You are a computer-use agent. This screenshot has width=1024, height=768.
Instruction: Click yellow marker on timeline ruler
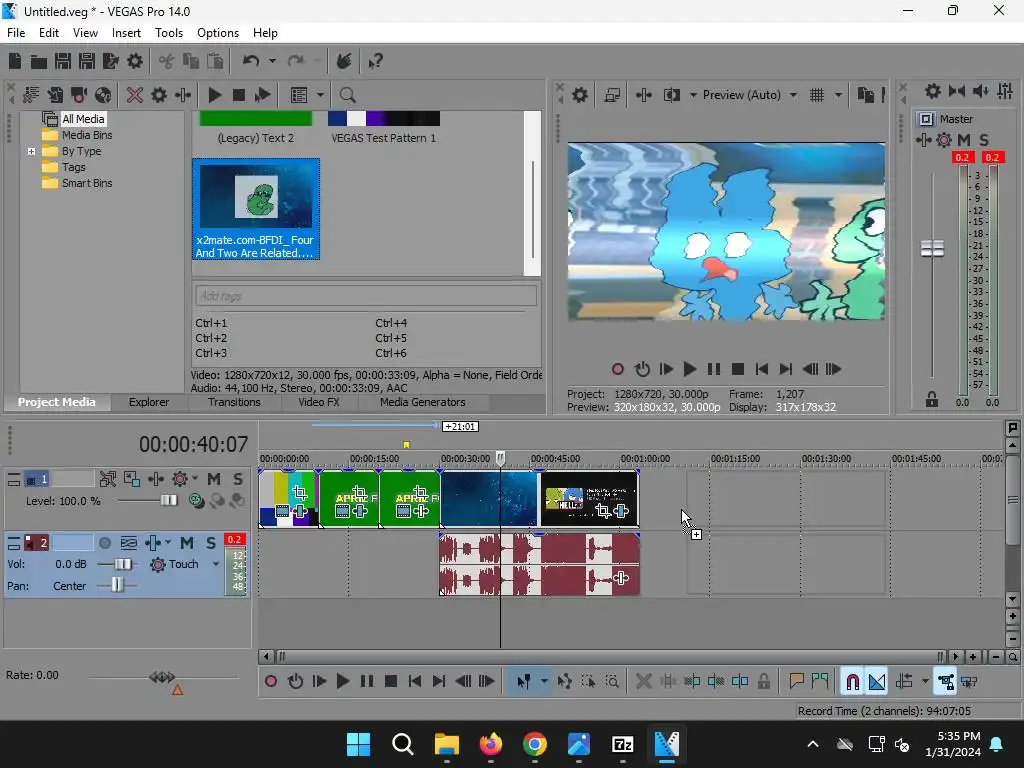point(406,445)
